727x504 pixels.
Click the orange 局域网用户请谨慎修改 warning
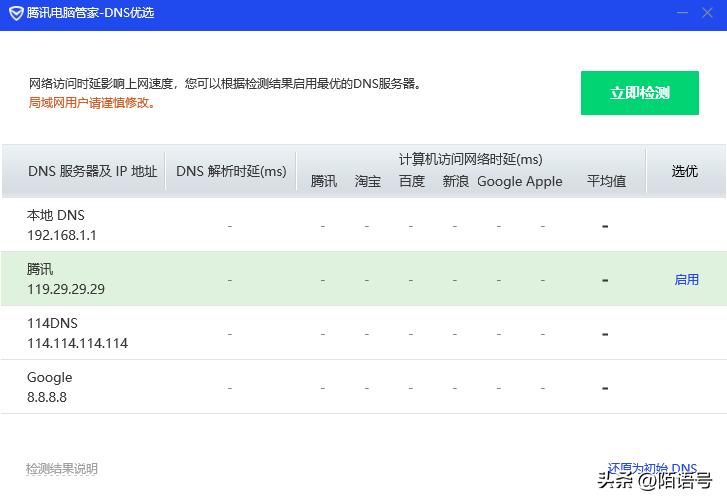click(x=91, y=102)
